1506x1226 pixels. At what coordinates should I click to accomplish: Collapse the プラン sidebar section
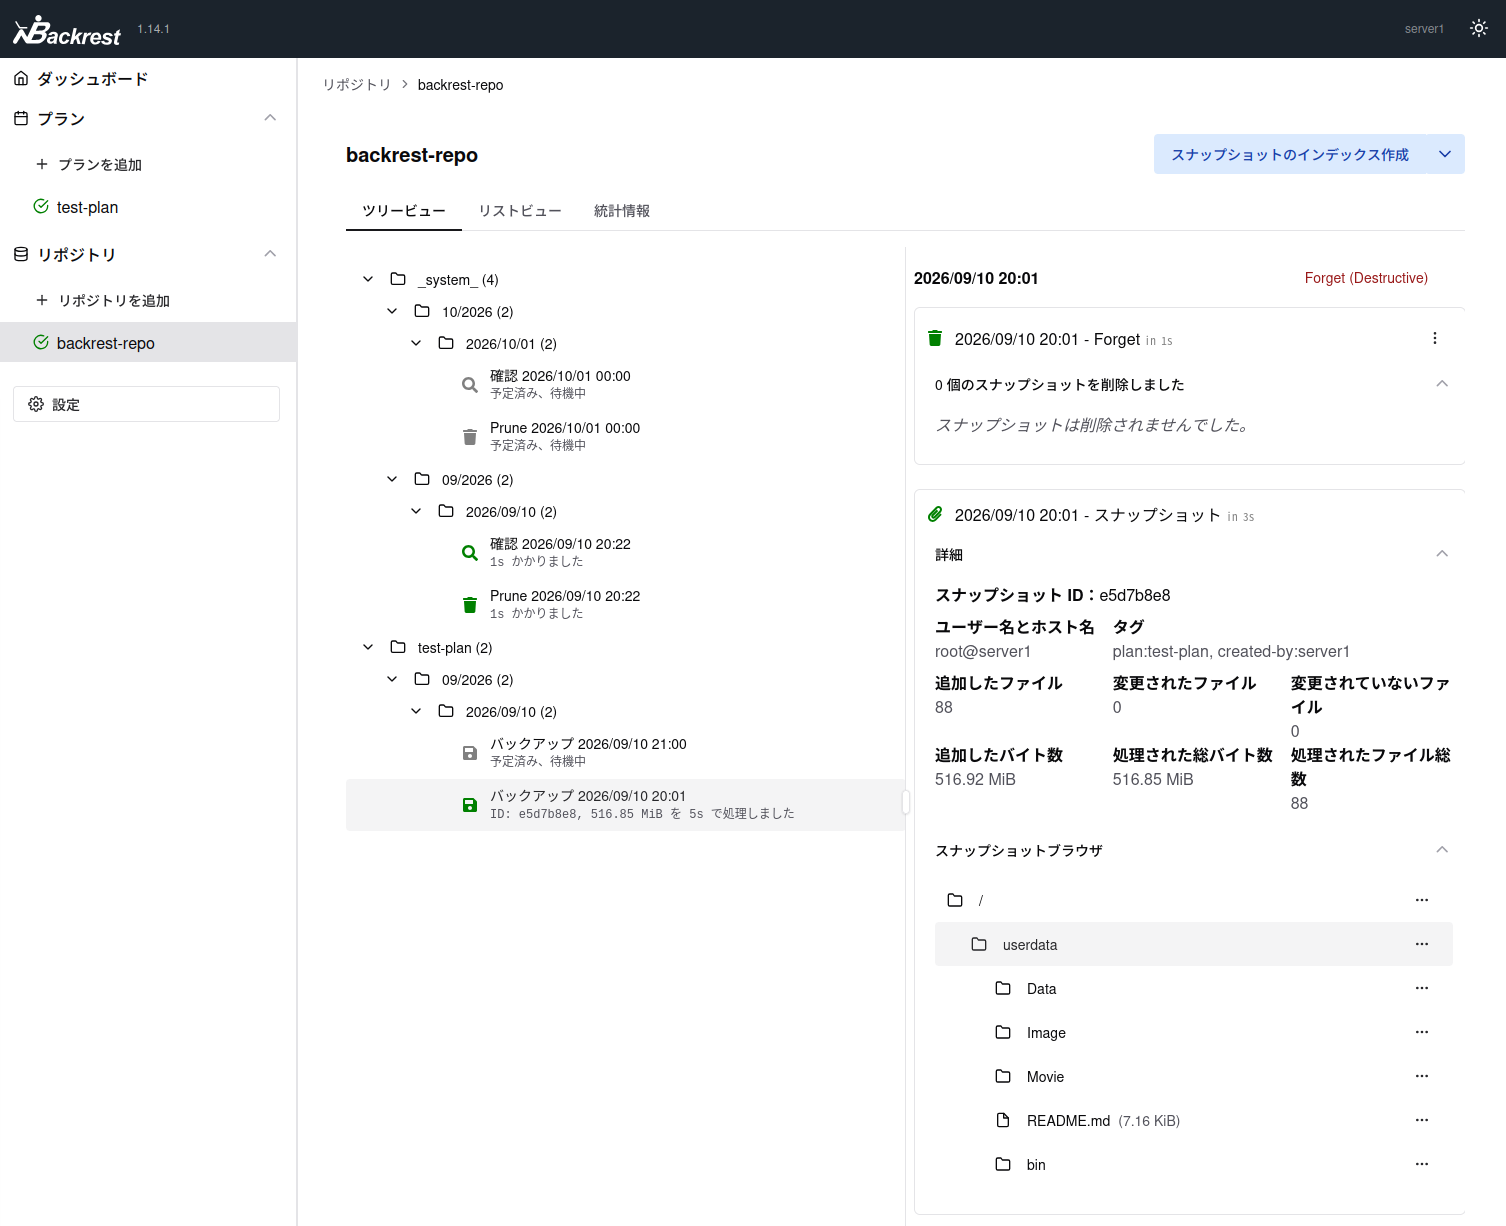pos(270,118)
